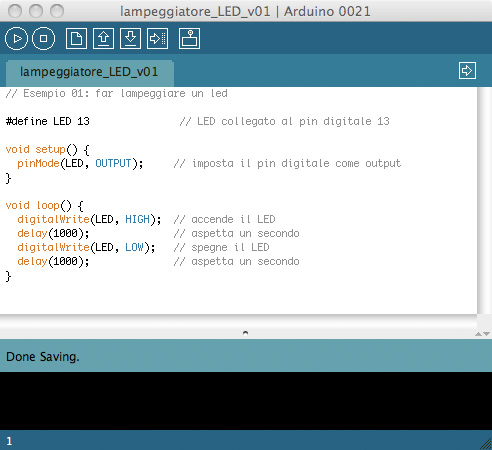Screen dimensions: 492x450
Task: Click the 'Done Saving.' status message bar
Action: tap(246, 356)
